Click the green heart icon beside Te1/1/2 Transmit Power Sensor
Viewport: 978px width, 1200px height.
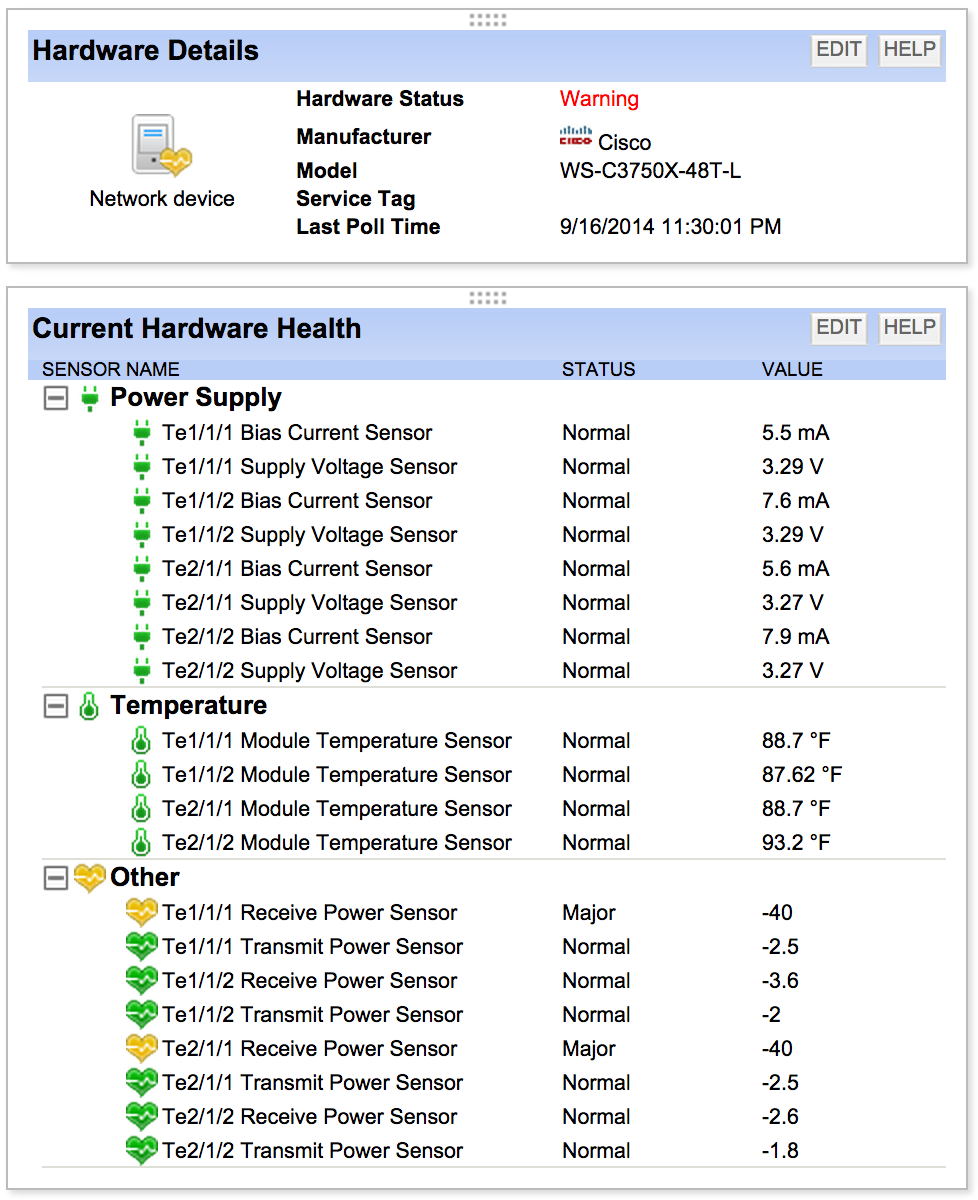point(142,1014)
